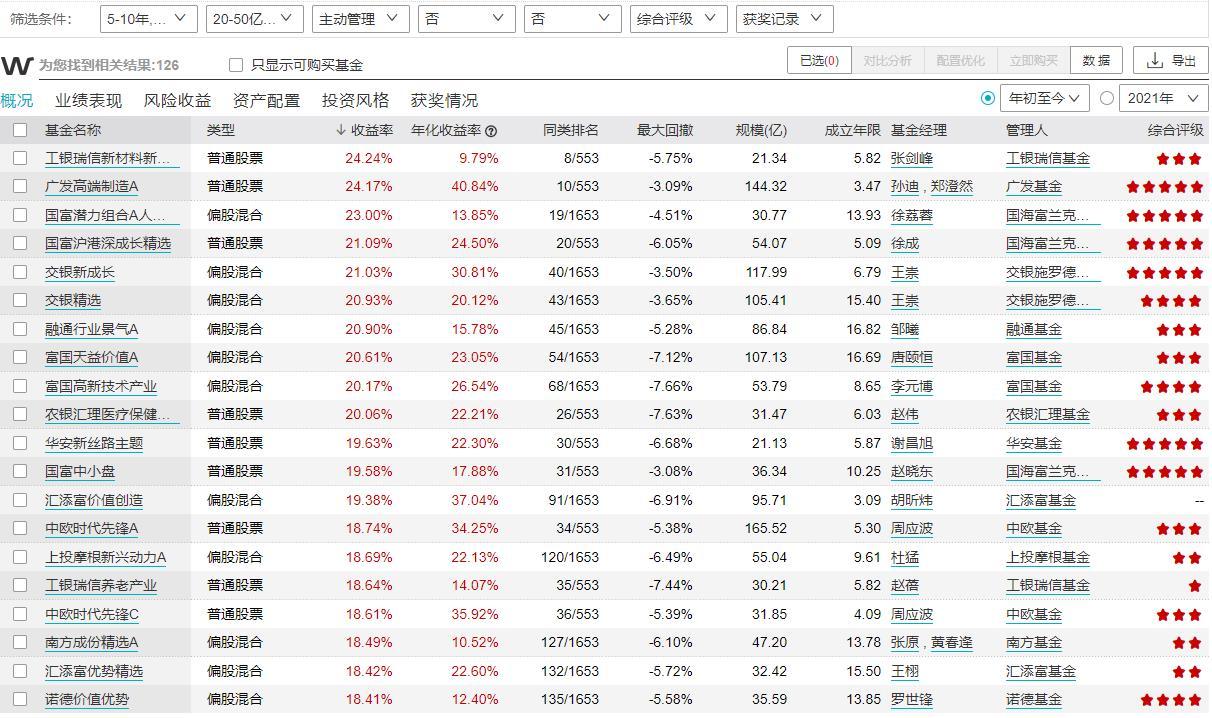Open the 5-10年 filter dropdown
The width and height of the screenshot is (1212, 718).
[149, 18]
